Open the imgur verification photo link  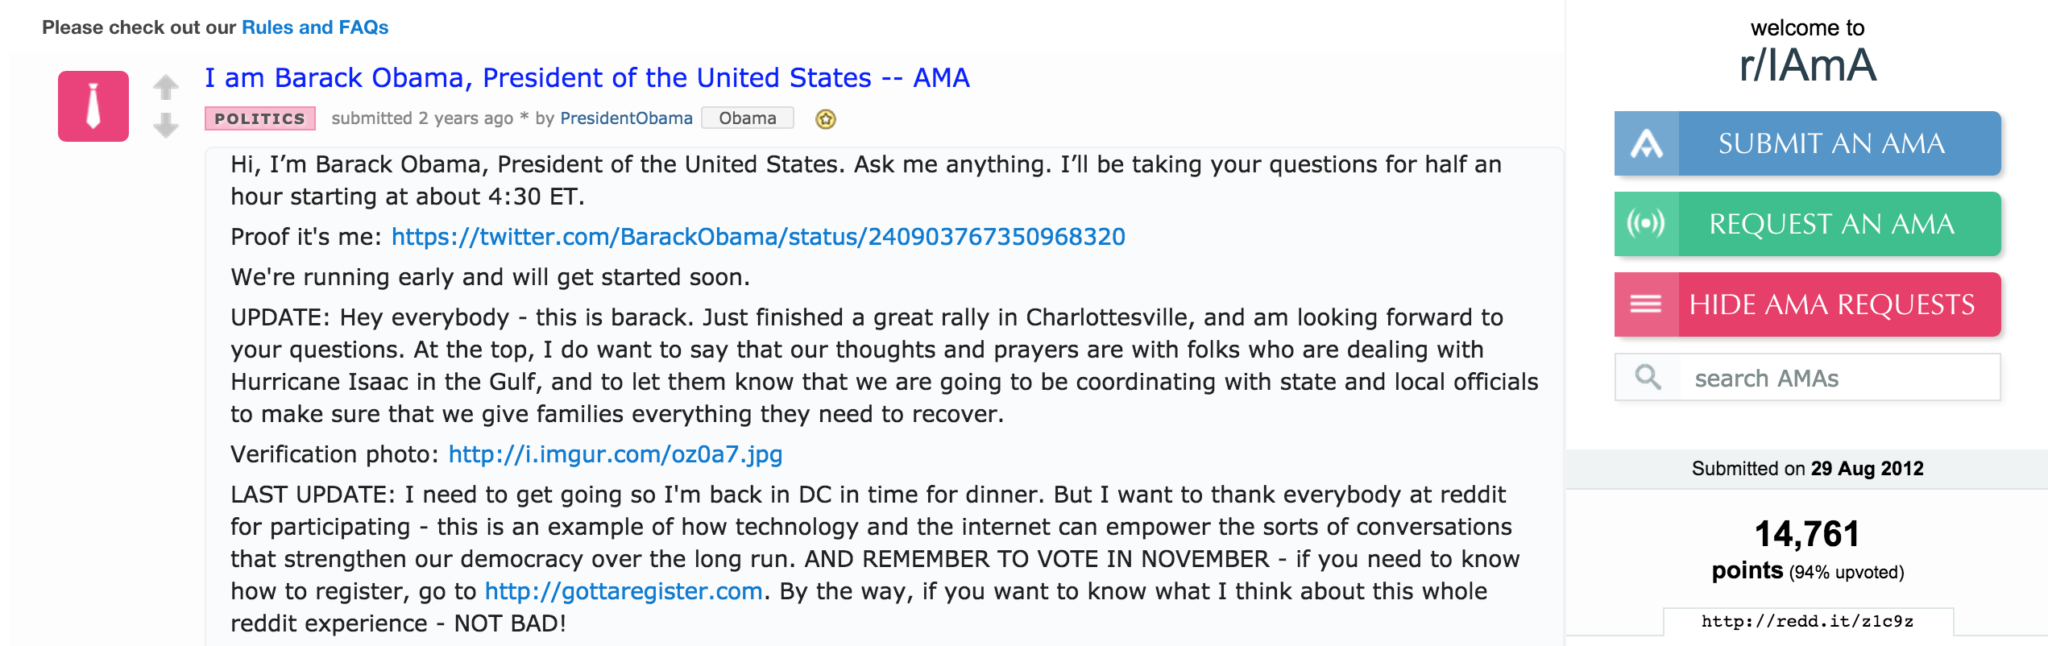pyautogui.click(x=615, y=454)
